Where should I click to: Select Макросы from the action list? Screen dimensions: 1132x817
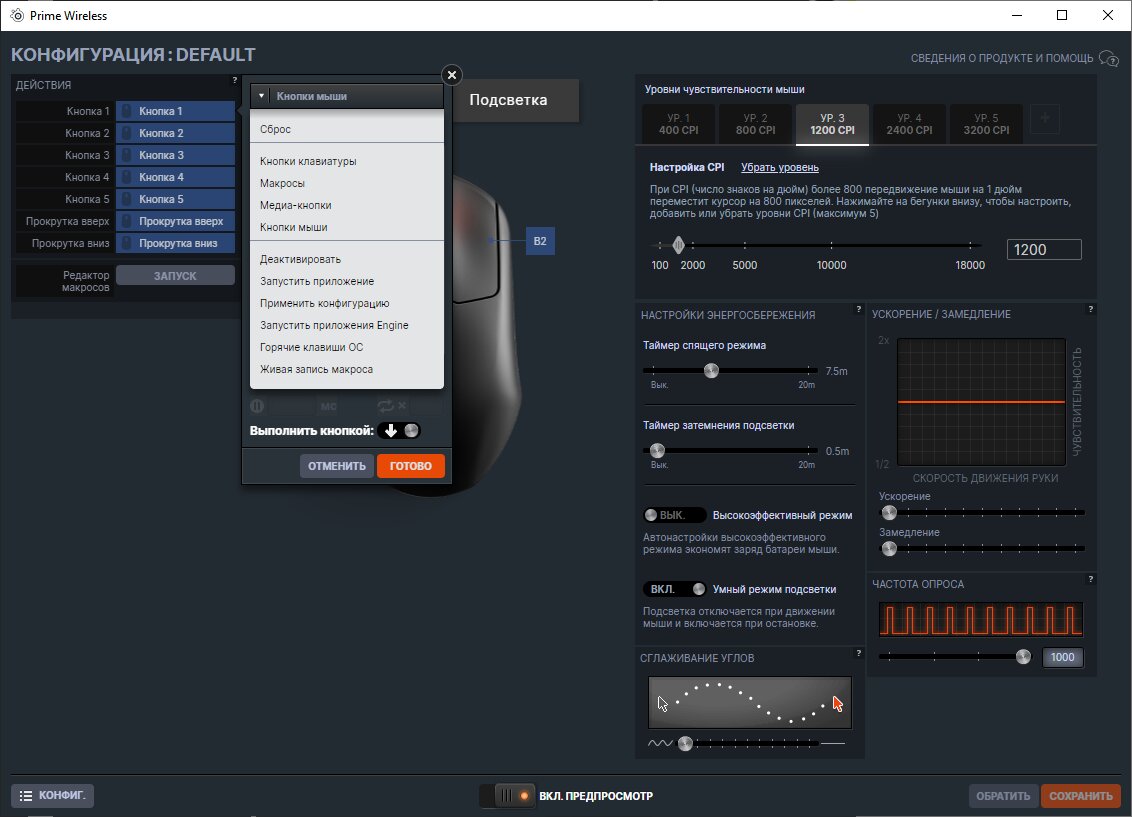(x=282, y=183)
